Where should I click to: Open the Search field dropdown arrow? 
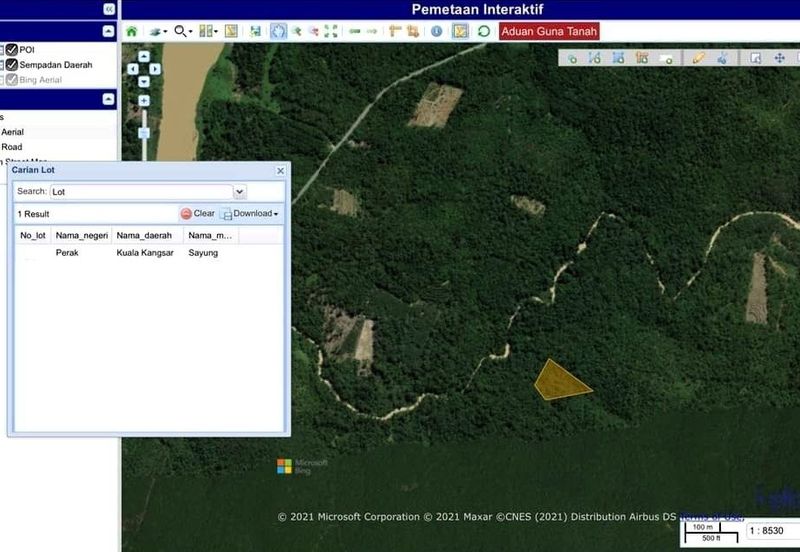click(x=239, y=191)
